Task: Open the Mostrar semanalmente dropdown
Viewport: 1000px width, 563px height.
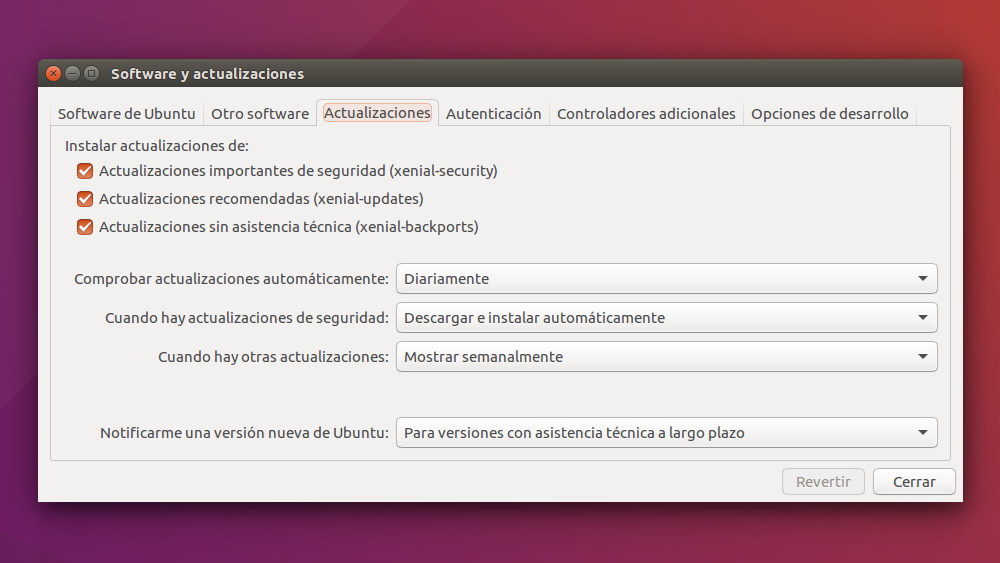Action: (666, 356)
